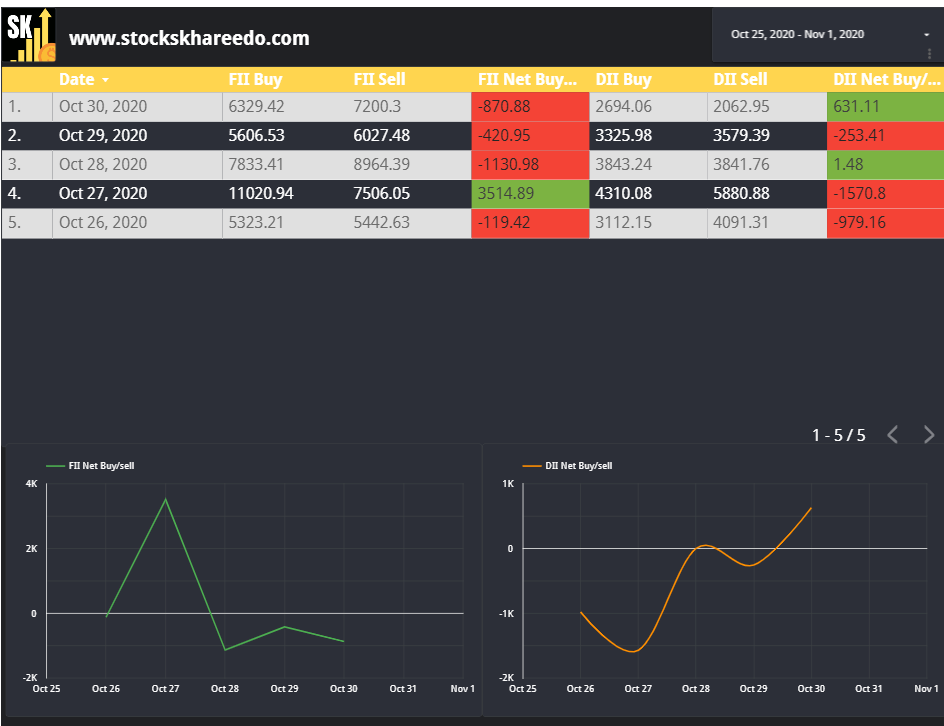Image resolution: width=944 pixels, height=726 pixels.
Task: Select the Oct 30, 2020 table row
Action: click(473, 107)
